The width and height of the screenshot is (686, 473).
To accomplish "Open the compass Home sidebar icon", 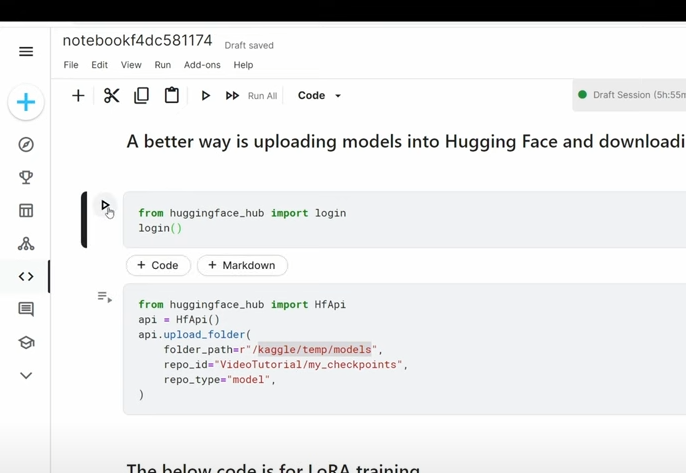I will coord(26,144).
